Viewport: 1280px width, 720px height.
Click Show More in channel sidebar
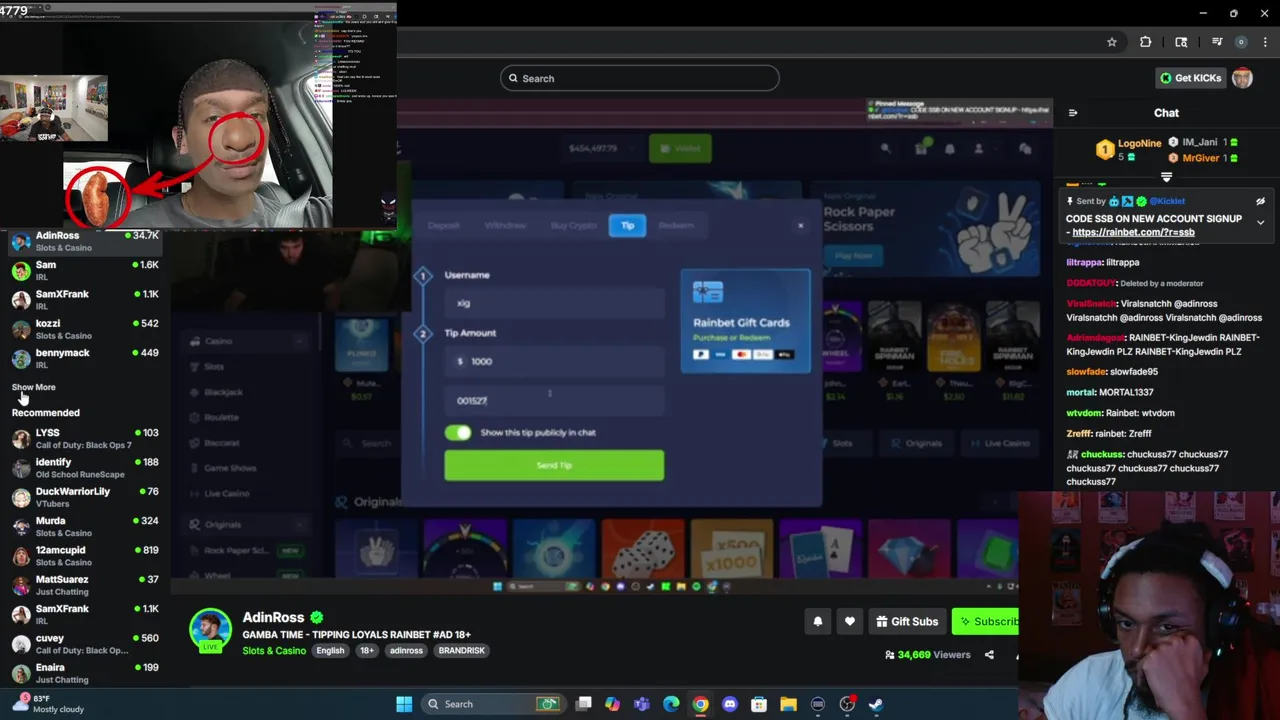pyautogui.click(x=33, y=387)
